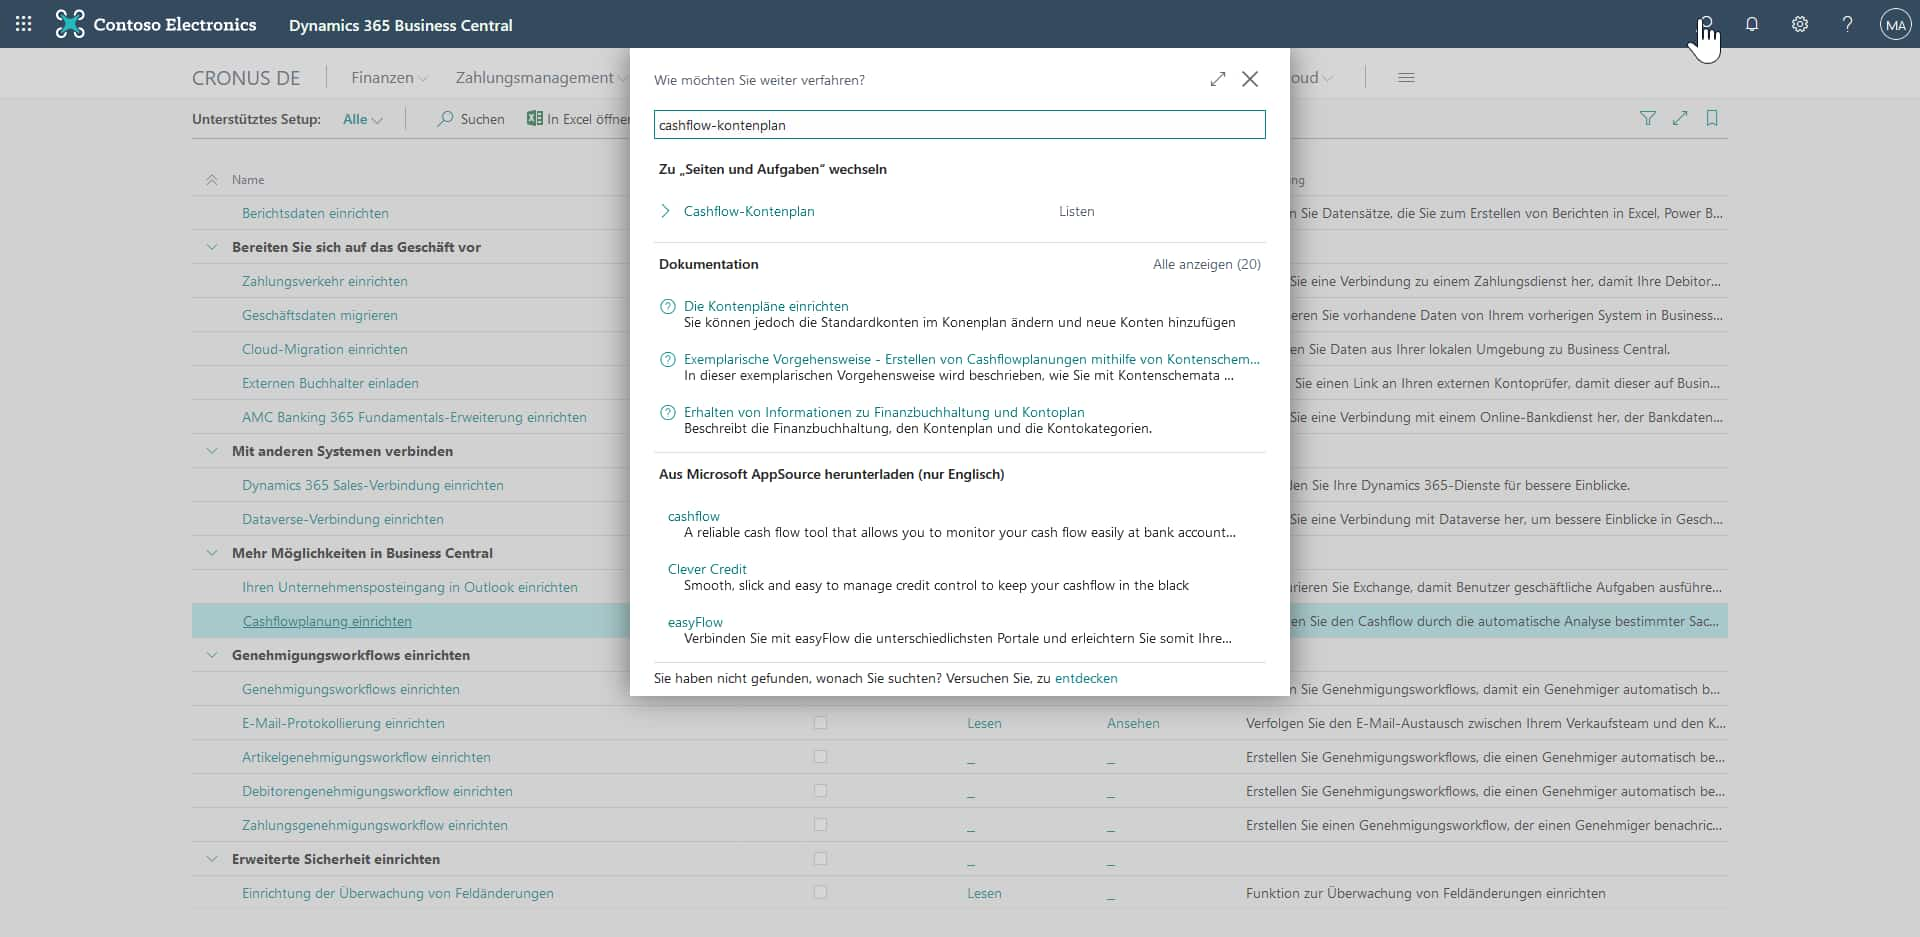
Task: Open Dynamics 365 Sales-Verbindung einrichten
Action: coord(373,485)
